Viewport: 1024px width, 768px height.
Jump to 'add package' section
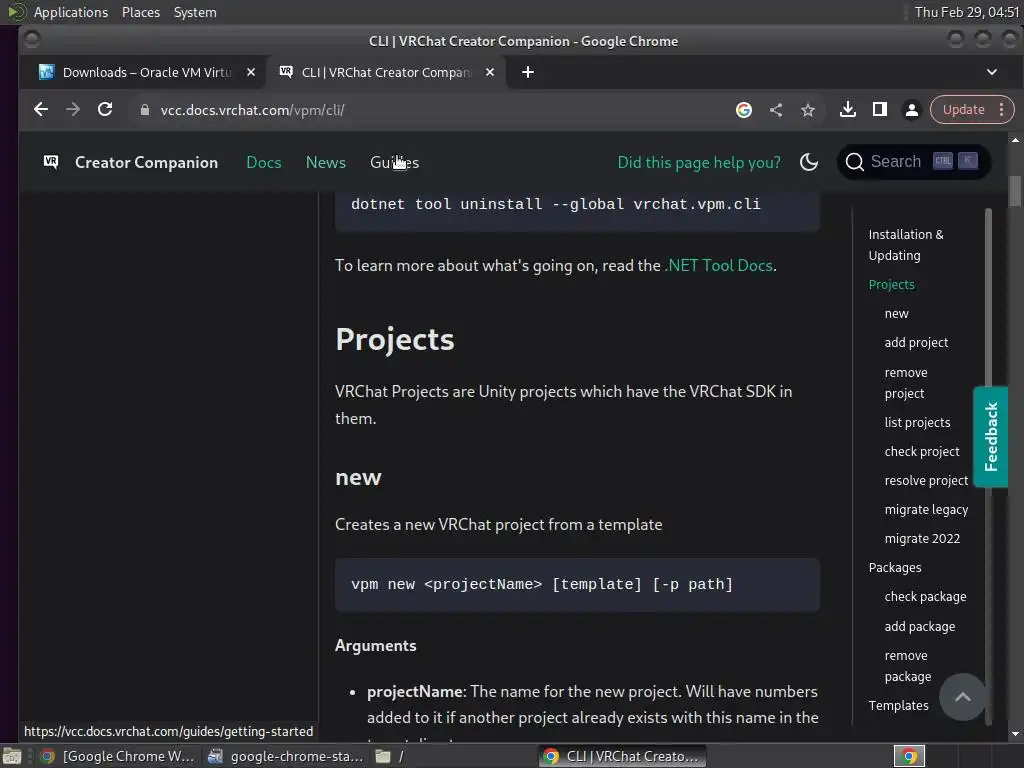[920, 626]
